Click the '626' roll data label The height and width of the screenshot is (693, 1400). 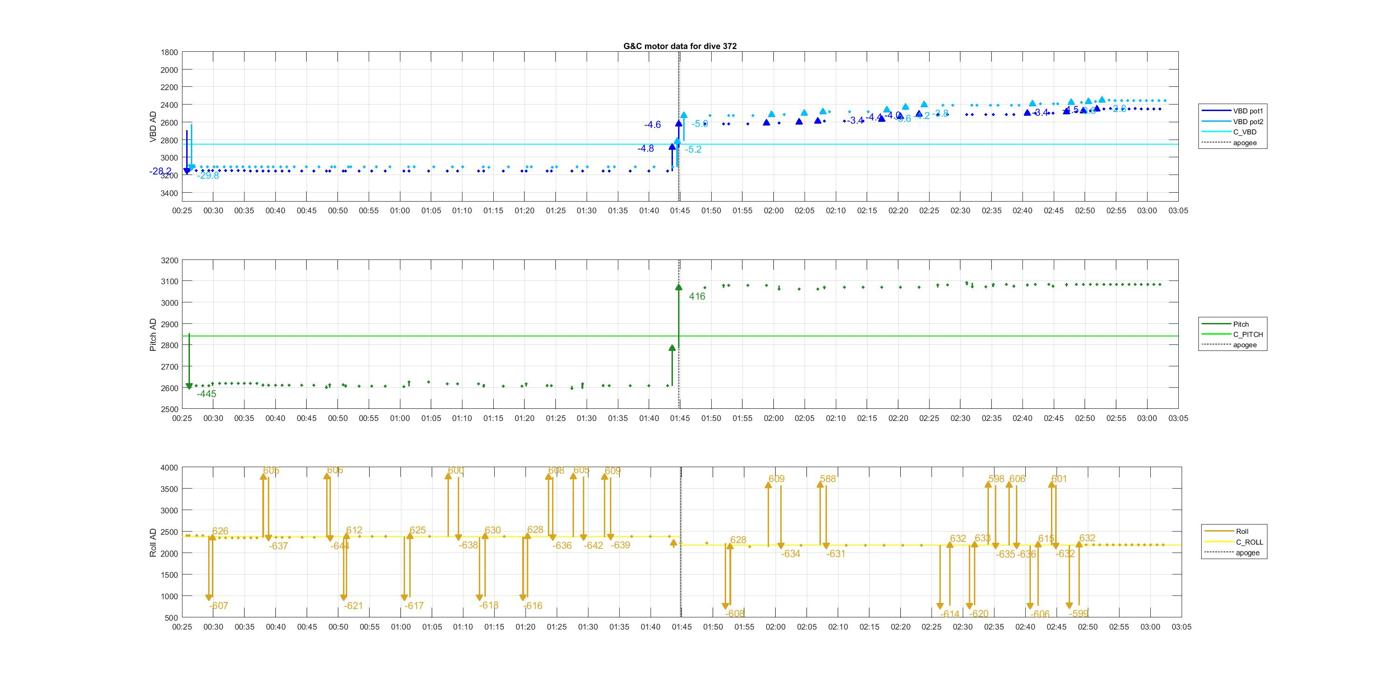pos(220,531)
